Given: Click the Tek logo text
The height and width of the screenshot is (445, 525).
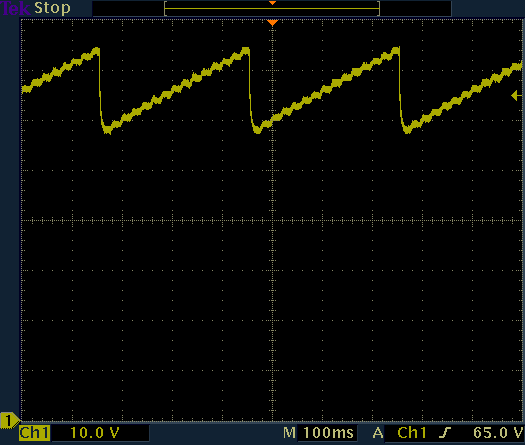Looking at the screenshot, I should 15,8.
